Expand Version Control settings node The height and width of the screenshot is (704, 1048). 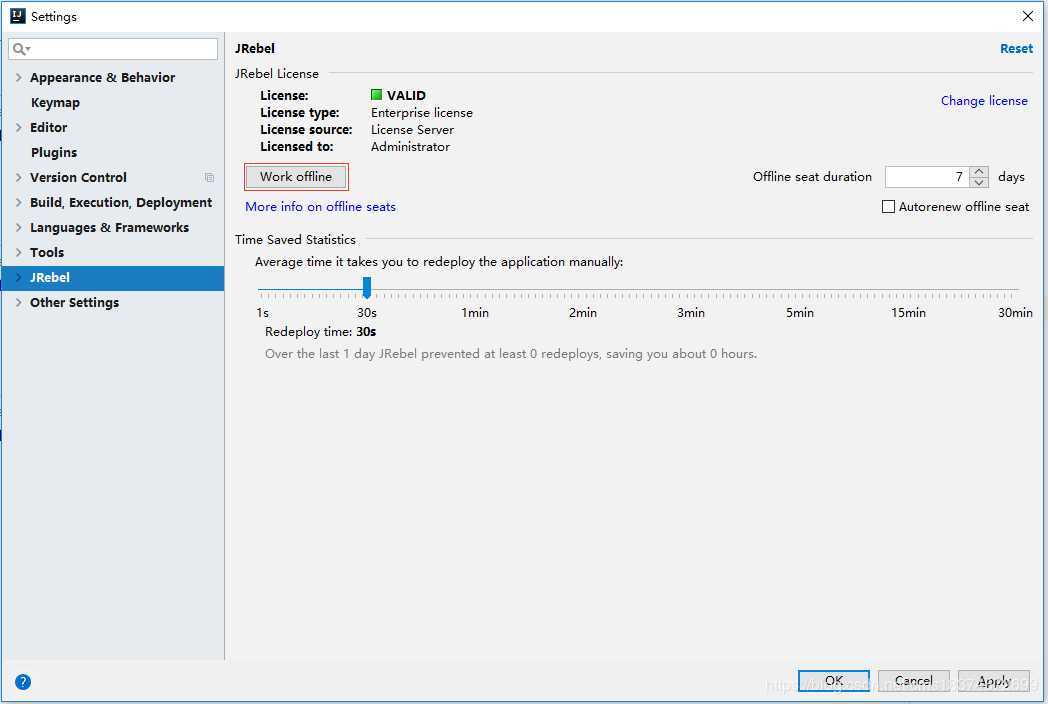(x=19, y=177)
